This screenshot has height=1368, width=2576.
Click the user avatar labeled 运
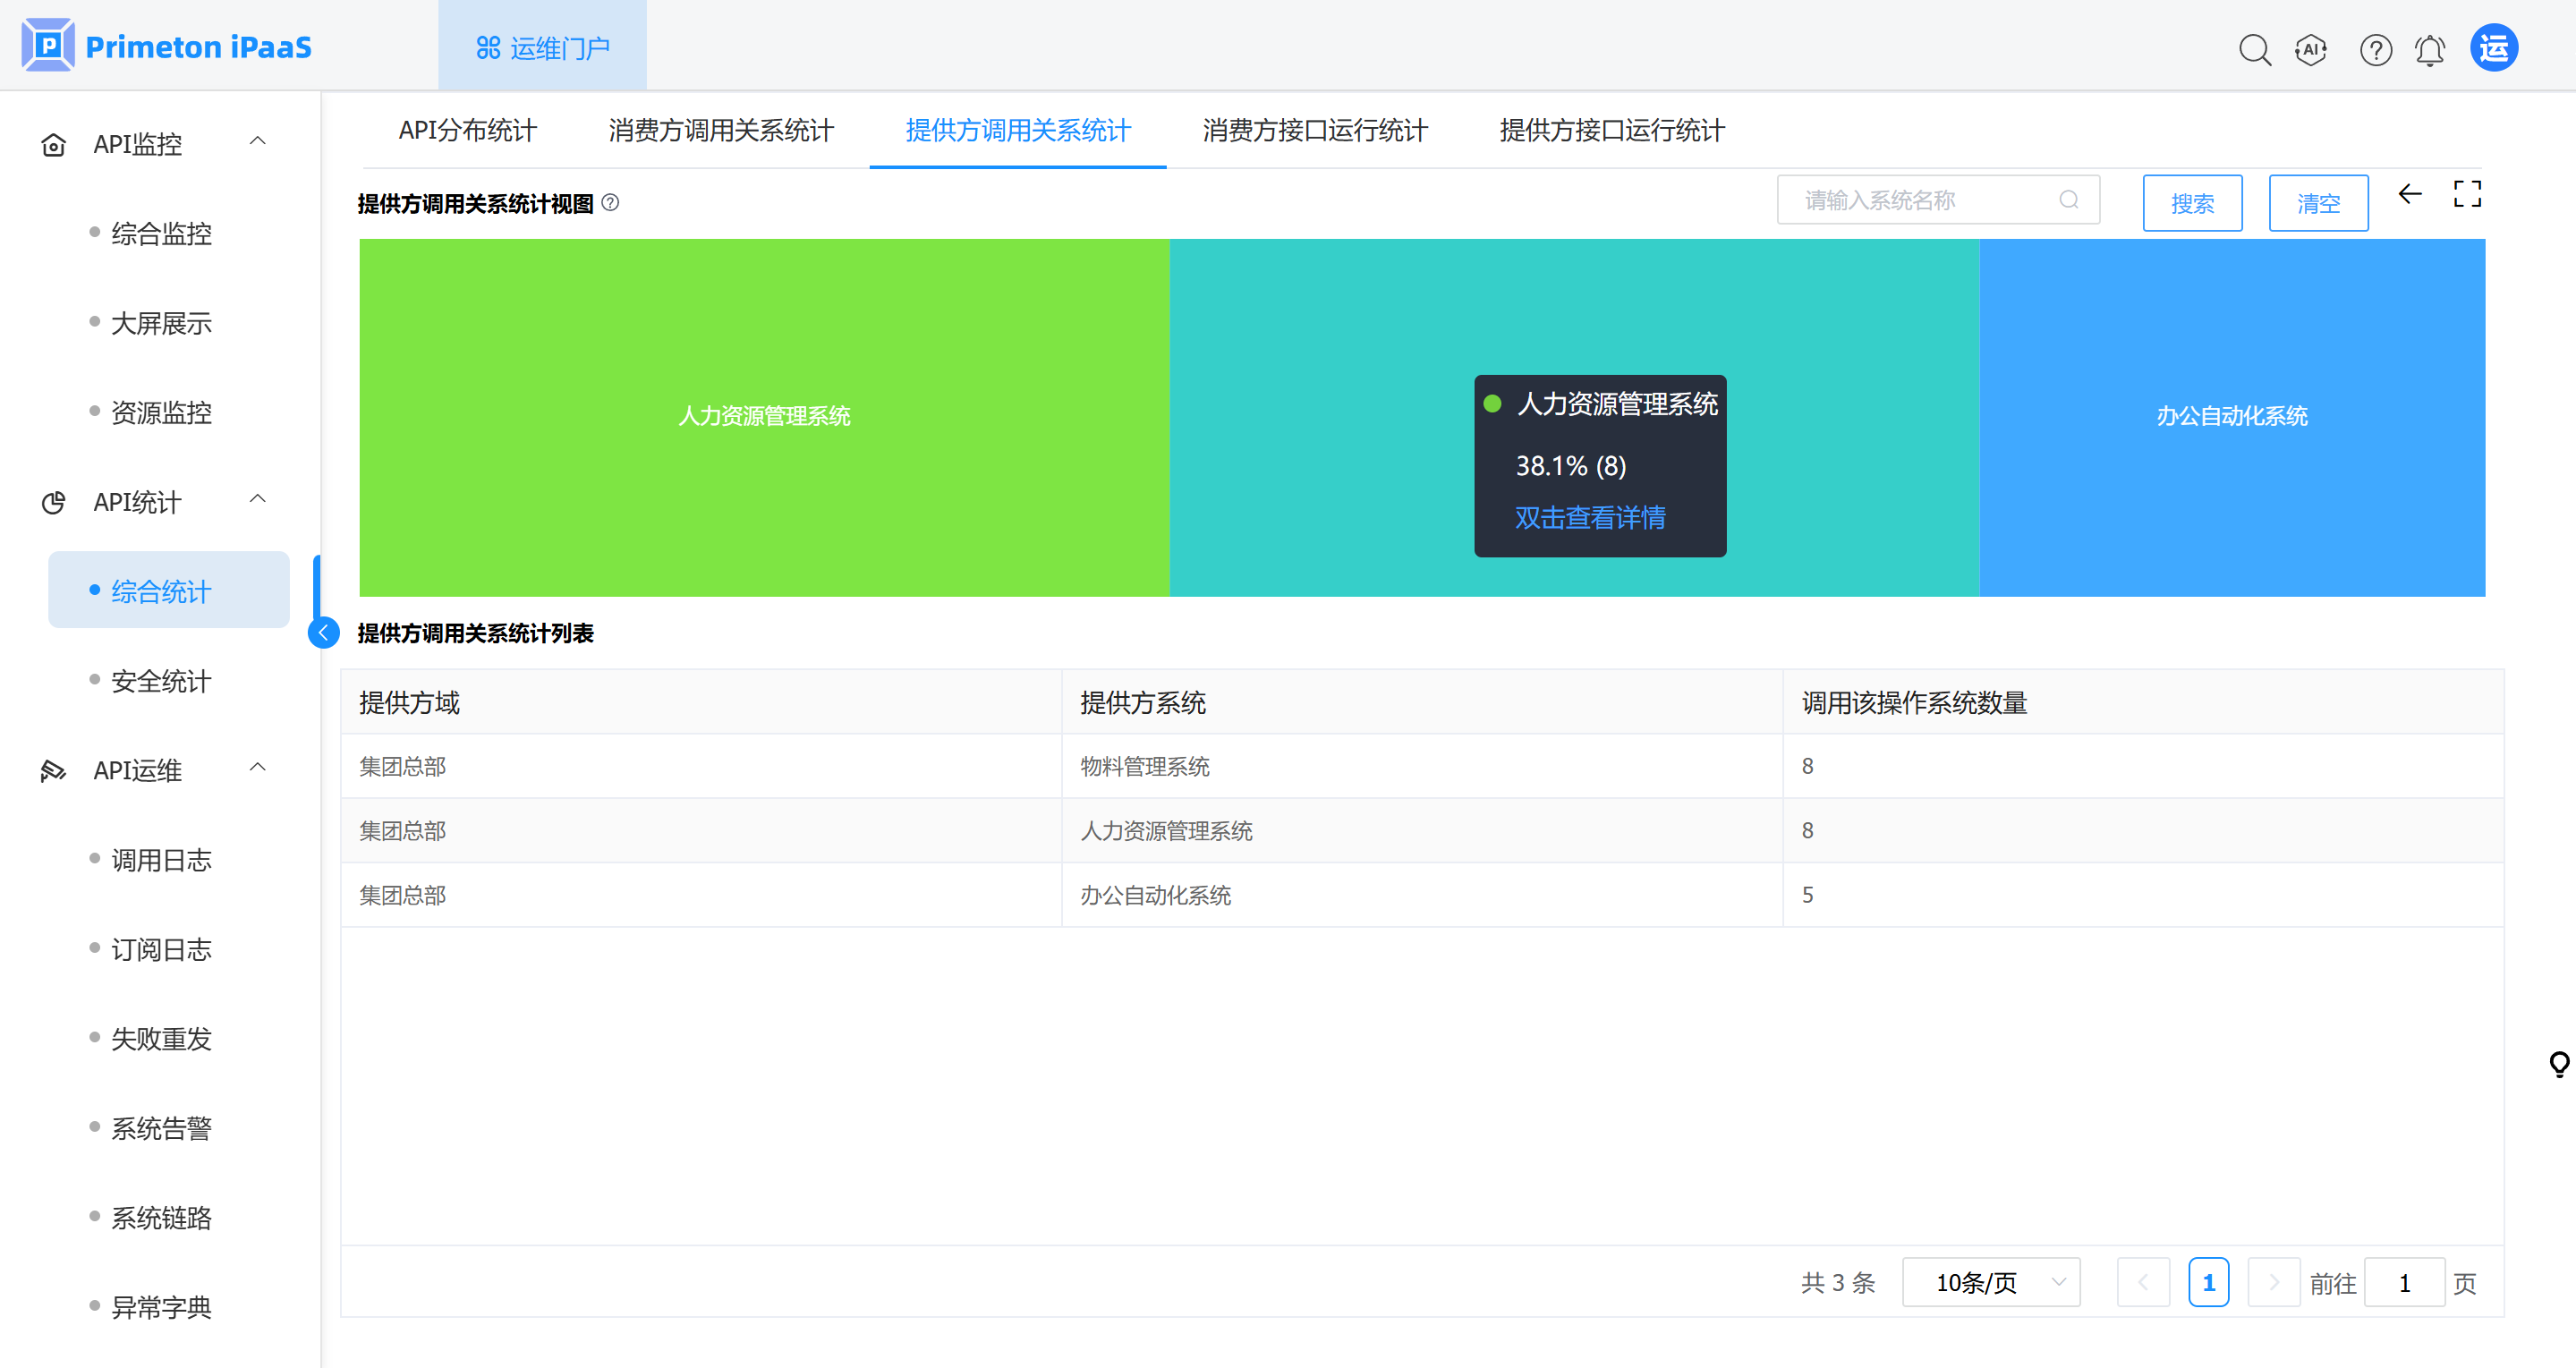2493,48
